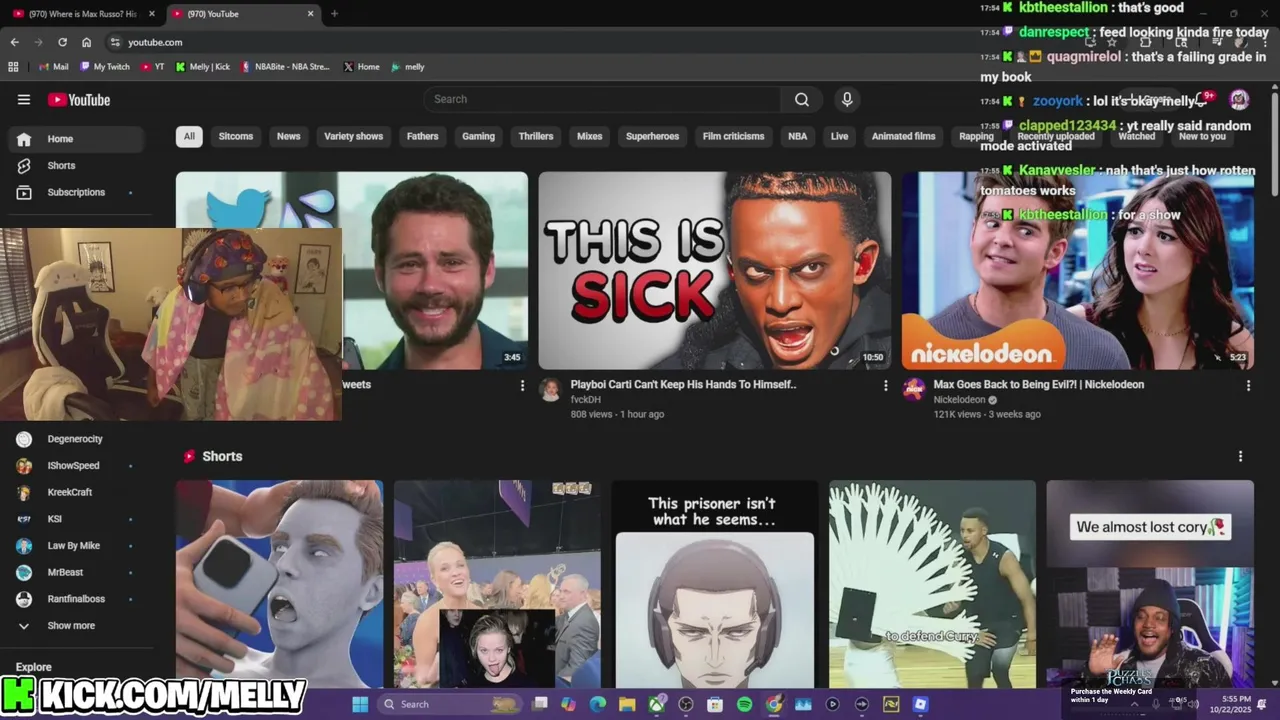Expand Show more subscriptions
1280x720 pixels.
71,626
